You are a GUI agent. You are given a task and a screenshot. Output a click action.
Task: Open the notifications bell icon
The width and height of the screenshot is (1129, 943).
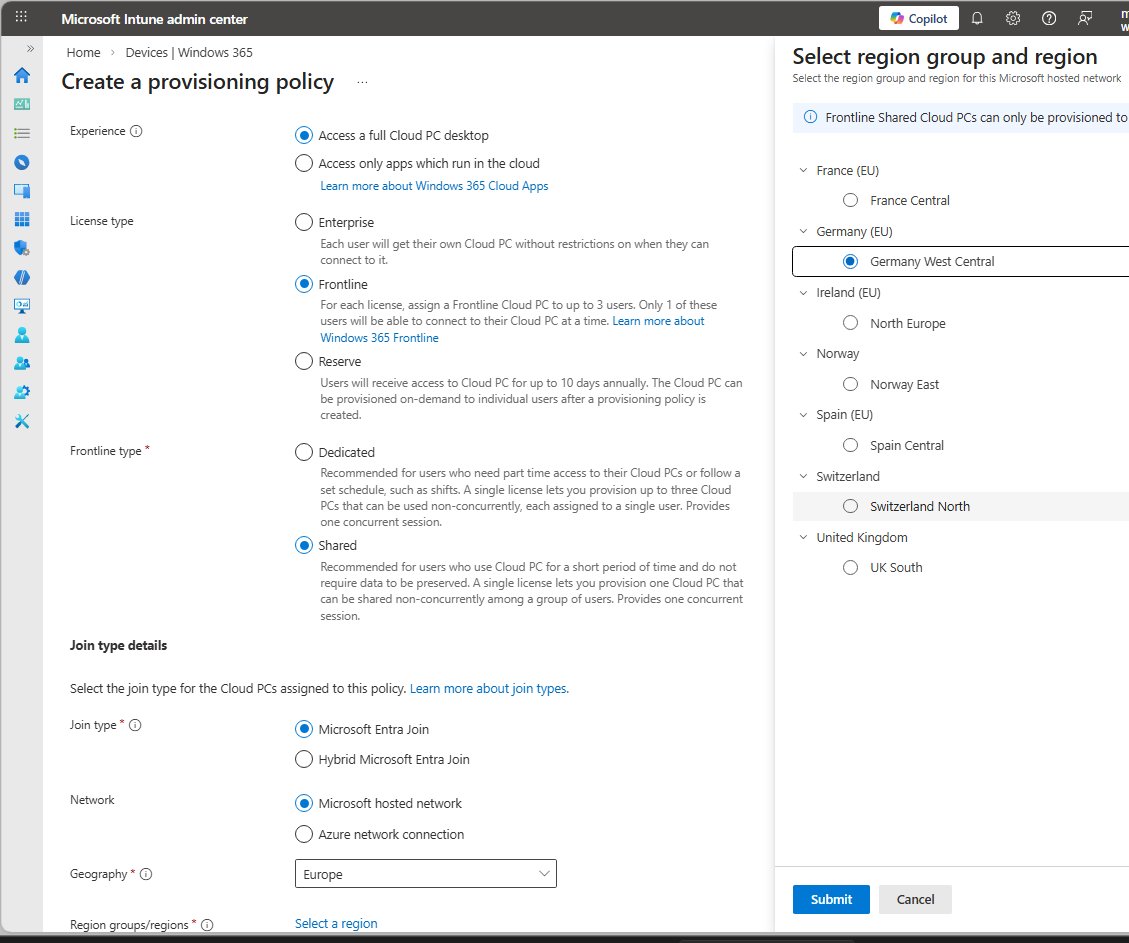click(x=978, y=18)
